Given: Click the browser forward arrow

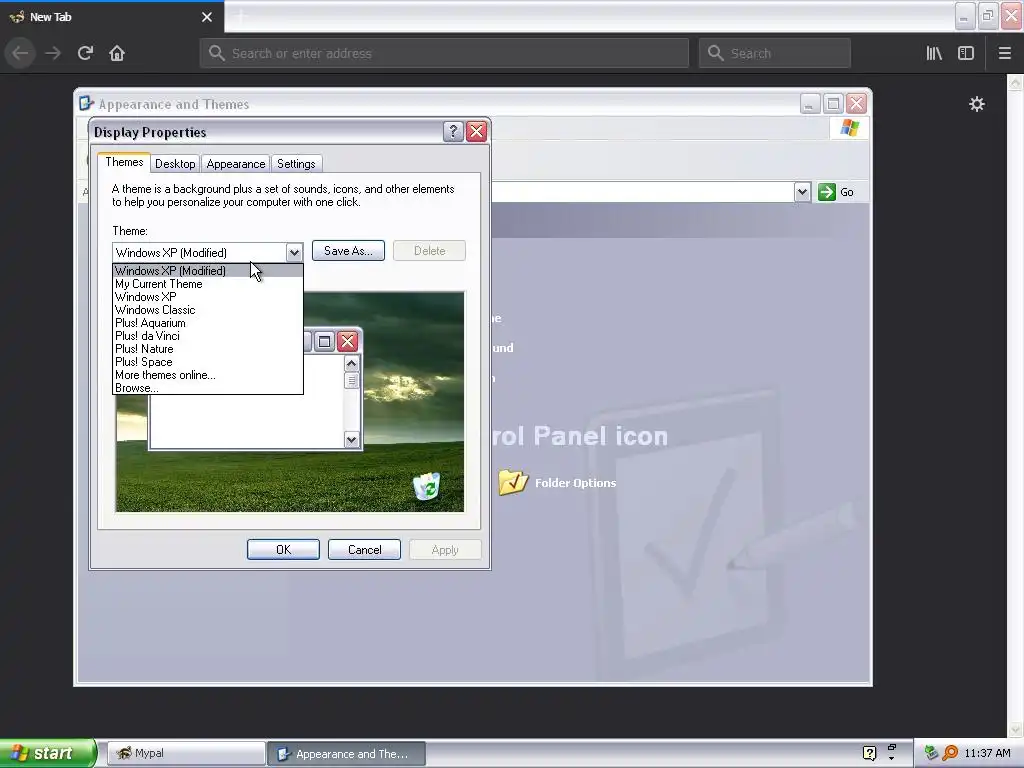Looking at the screenshot, I should point(53,53).
